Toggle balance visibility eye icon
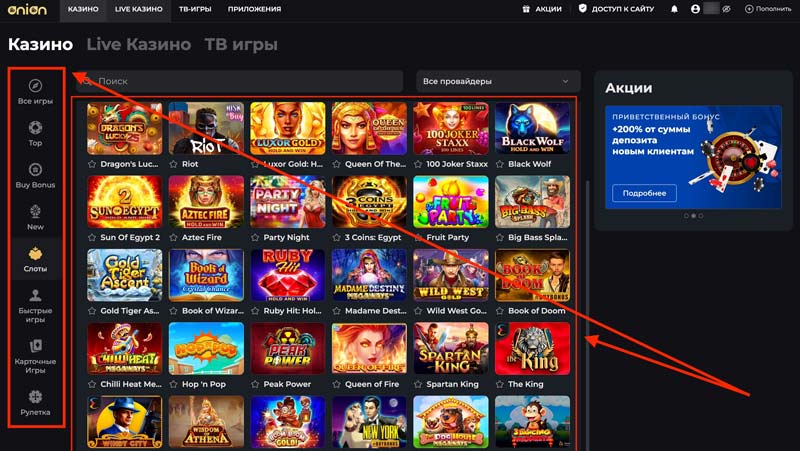Image resolution: width=800 pixels, height=451 pixels. (x=727, y=9)
